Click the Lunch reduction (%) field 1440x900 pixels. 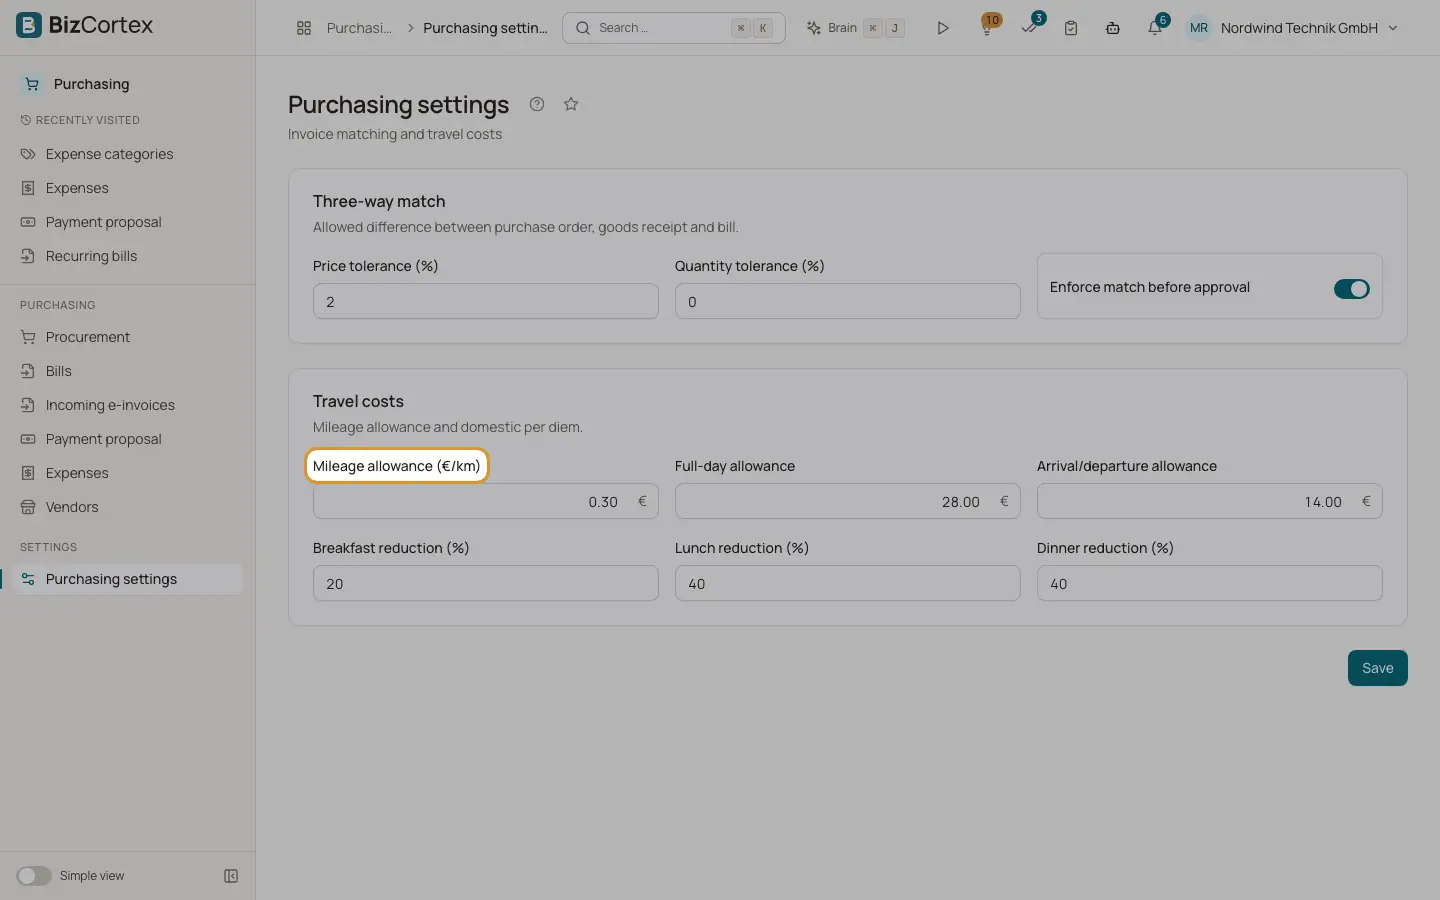[x=848, y=583]
